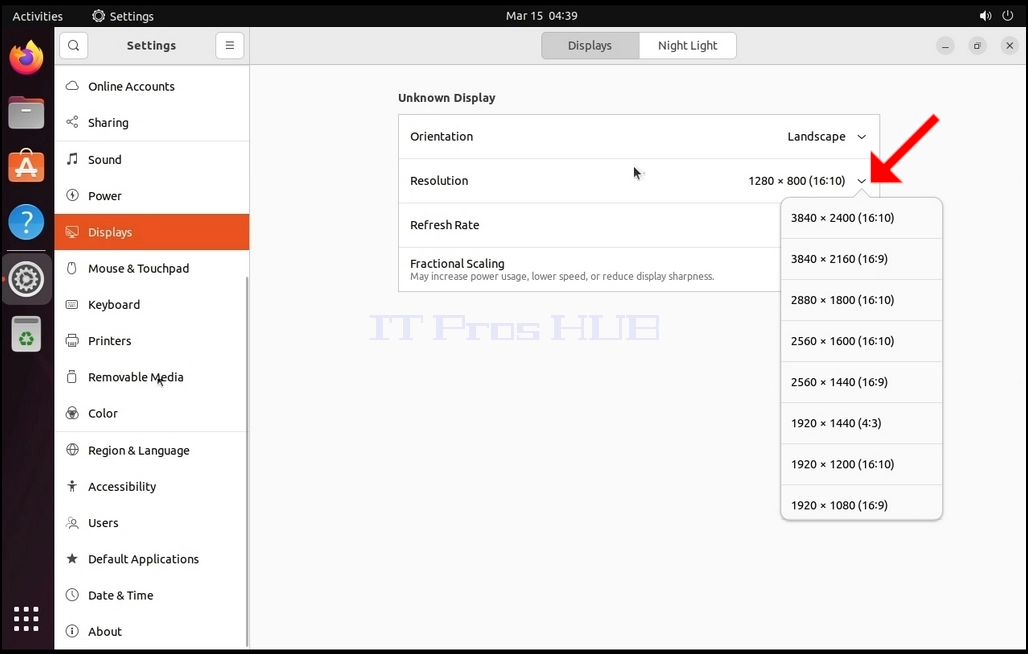Open the Settings search icon
Viewport: 1028px width, 654px height.
[x=73, y=45]
